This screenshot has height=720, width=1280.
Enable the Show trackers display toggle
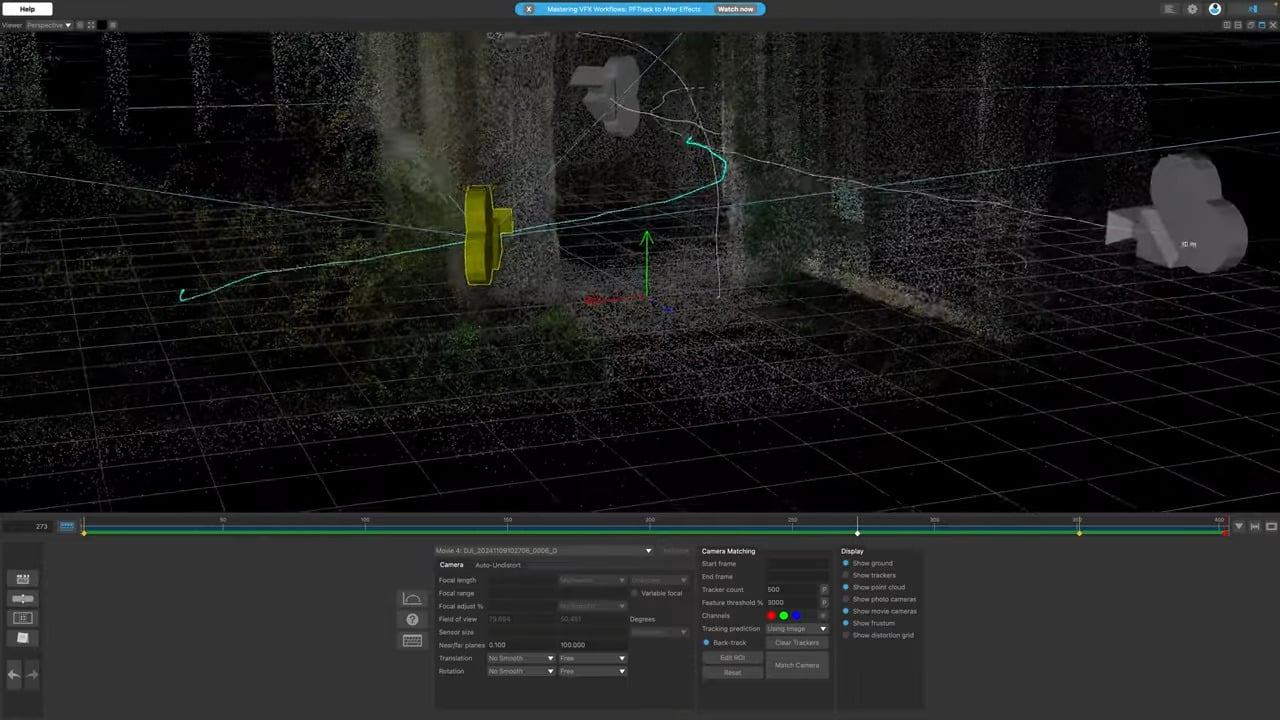click(x=845, y=575)
